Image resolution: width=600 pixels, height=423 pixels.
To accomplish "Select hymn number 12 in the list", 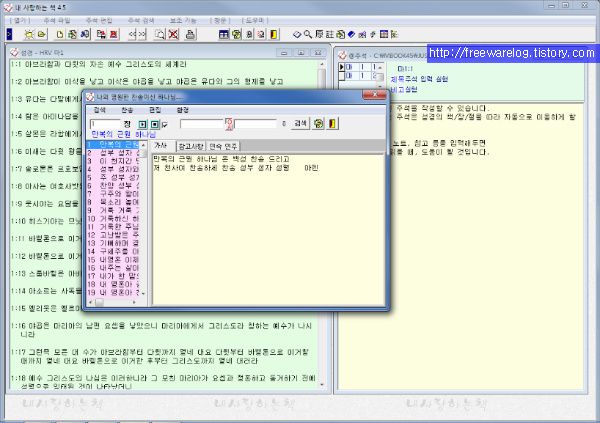I will click(113, 235).
